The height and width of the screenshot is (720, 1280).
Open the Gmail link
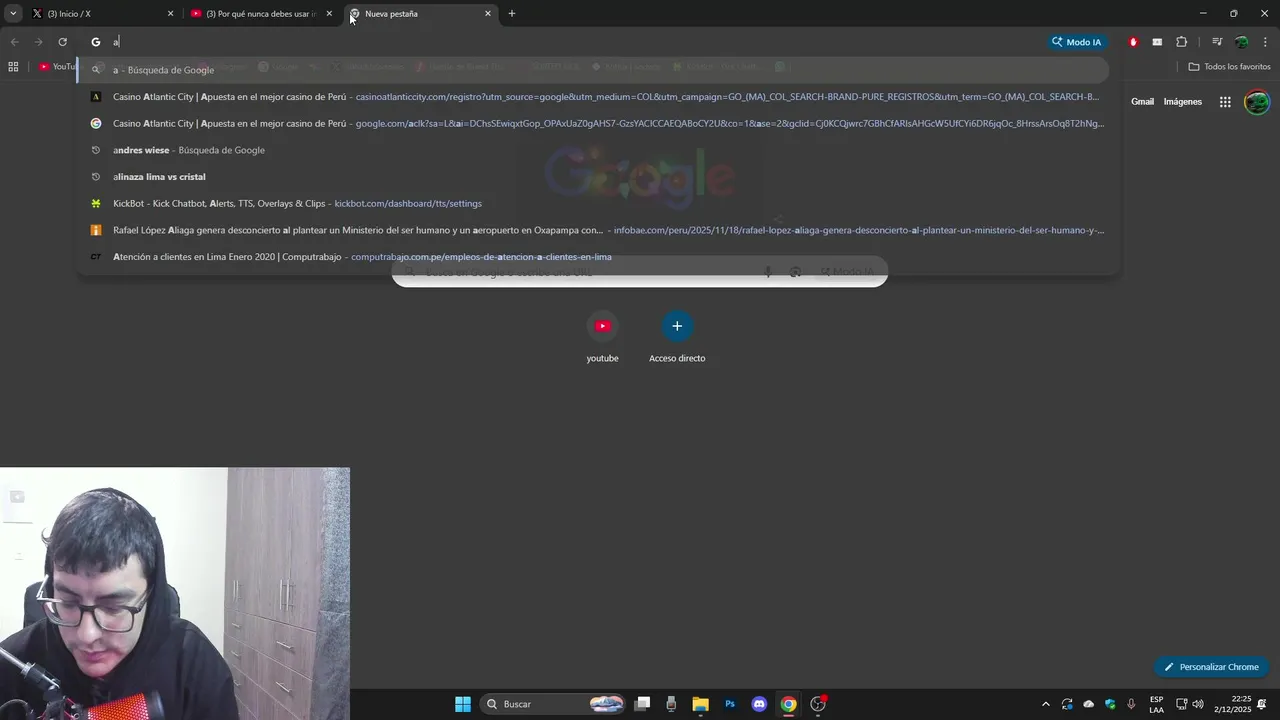pos(1142,102)
